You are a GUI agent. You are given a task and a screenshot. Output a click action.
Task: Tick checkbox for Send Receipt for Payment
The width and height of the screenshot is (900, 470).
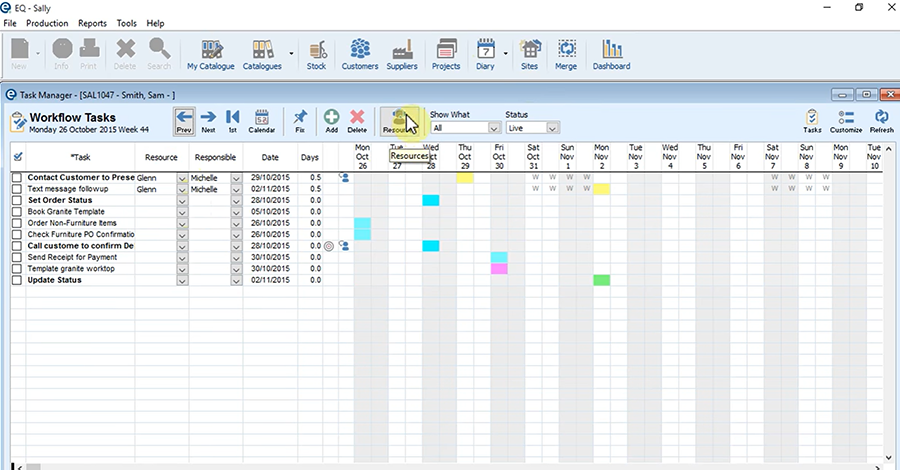pos(17,258)
